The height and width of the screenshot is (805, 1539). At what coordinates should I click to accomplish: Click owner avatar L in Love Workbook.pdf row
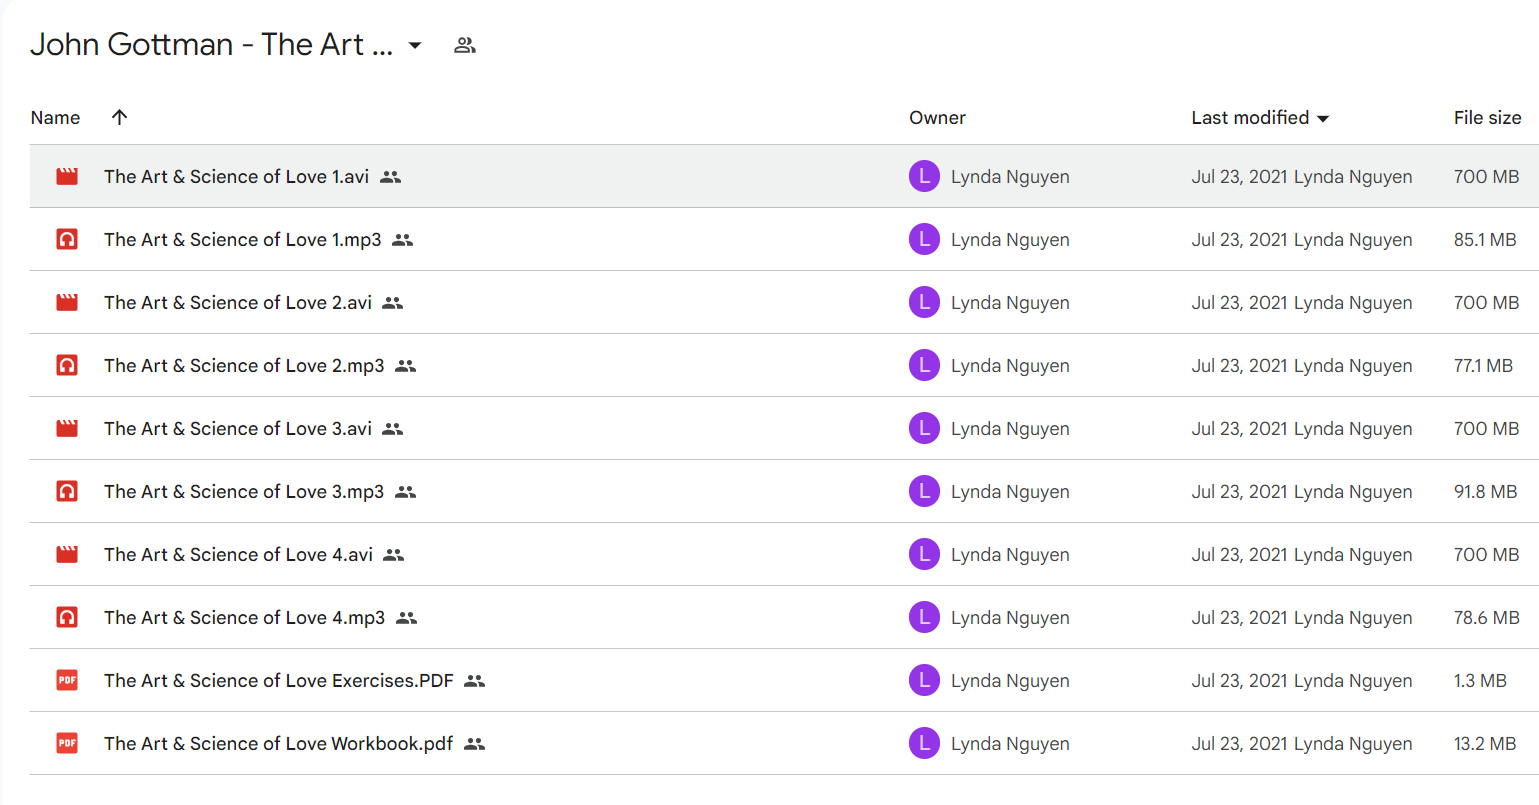tap(924, 744)
